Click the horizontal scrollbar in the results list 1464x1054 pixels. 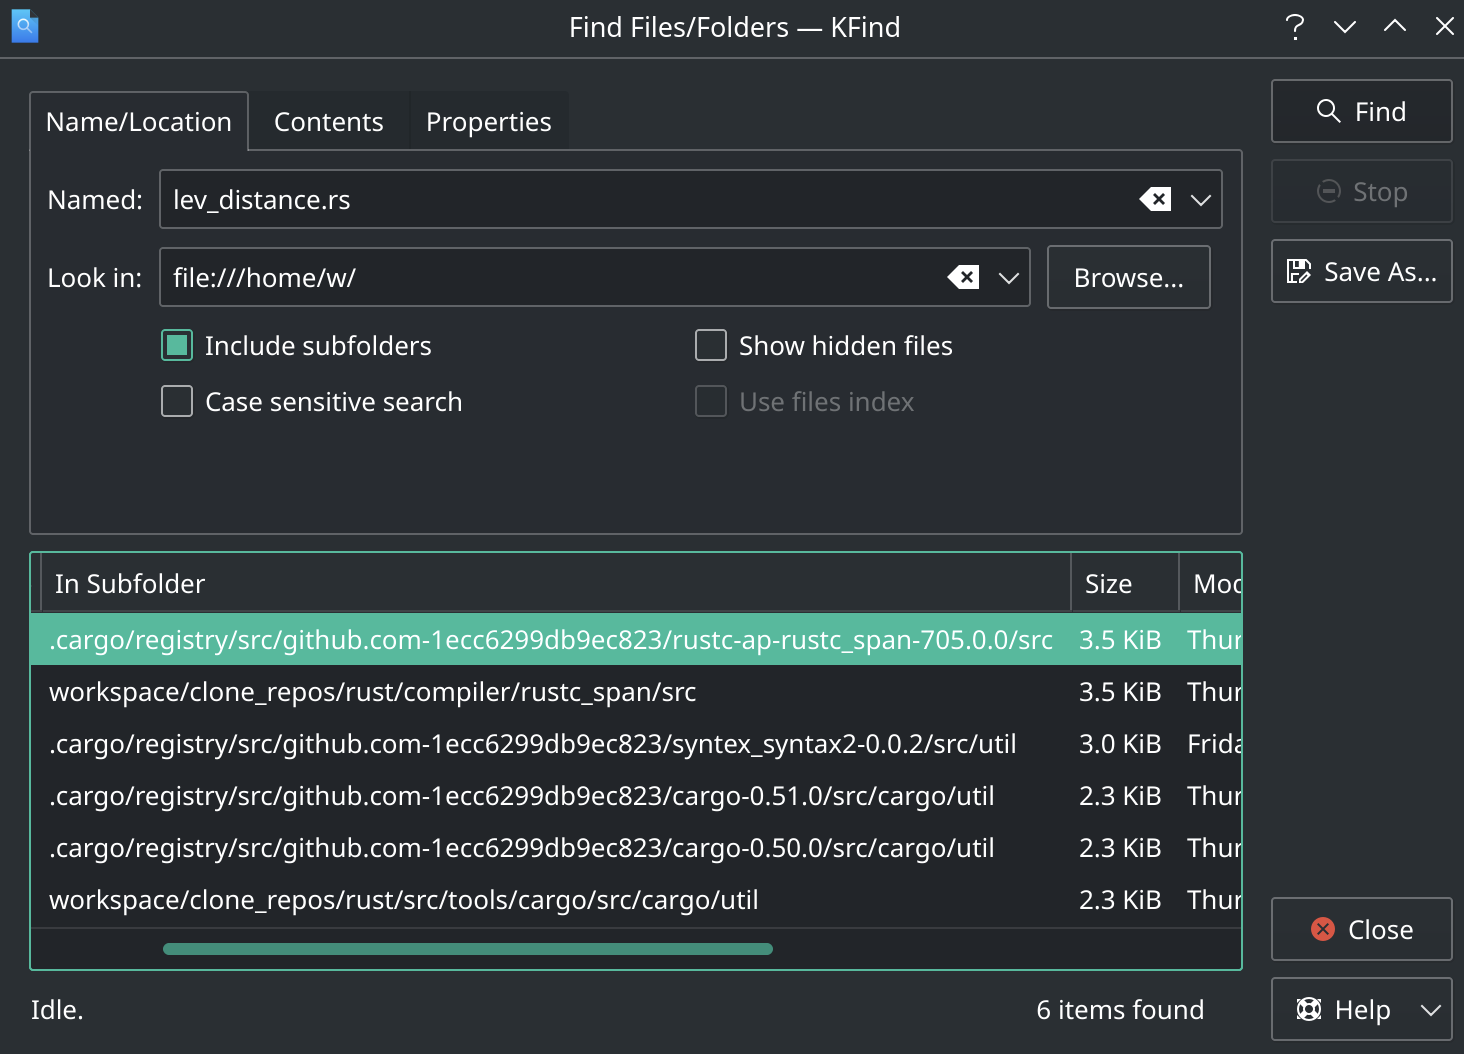pos(467,949)
